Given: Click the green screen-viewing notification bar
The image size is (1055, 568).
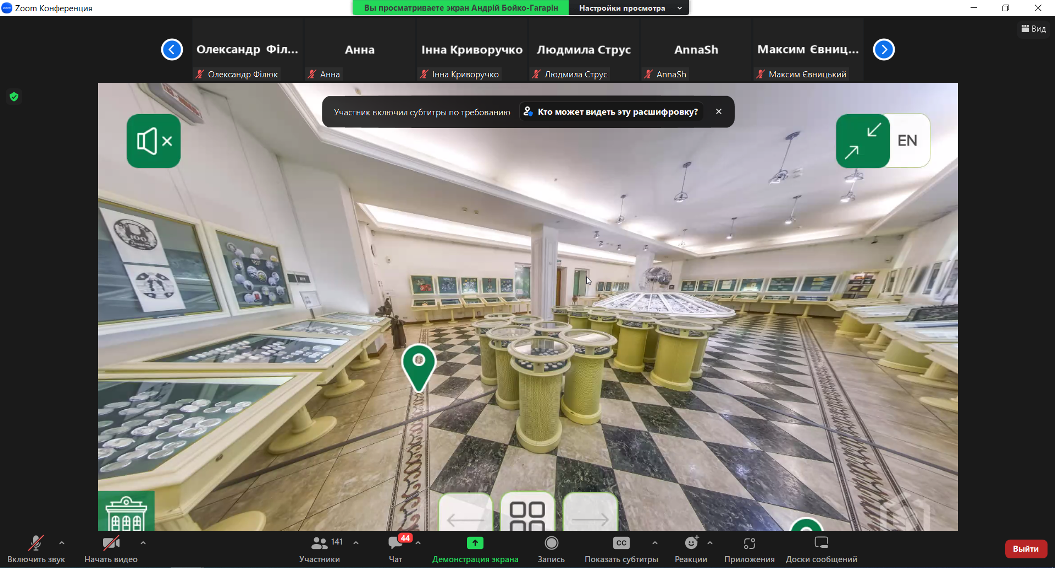Looking at the screenshot, I should [461, 8].
